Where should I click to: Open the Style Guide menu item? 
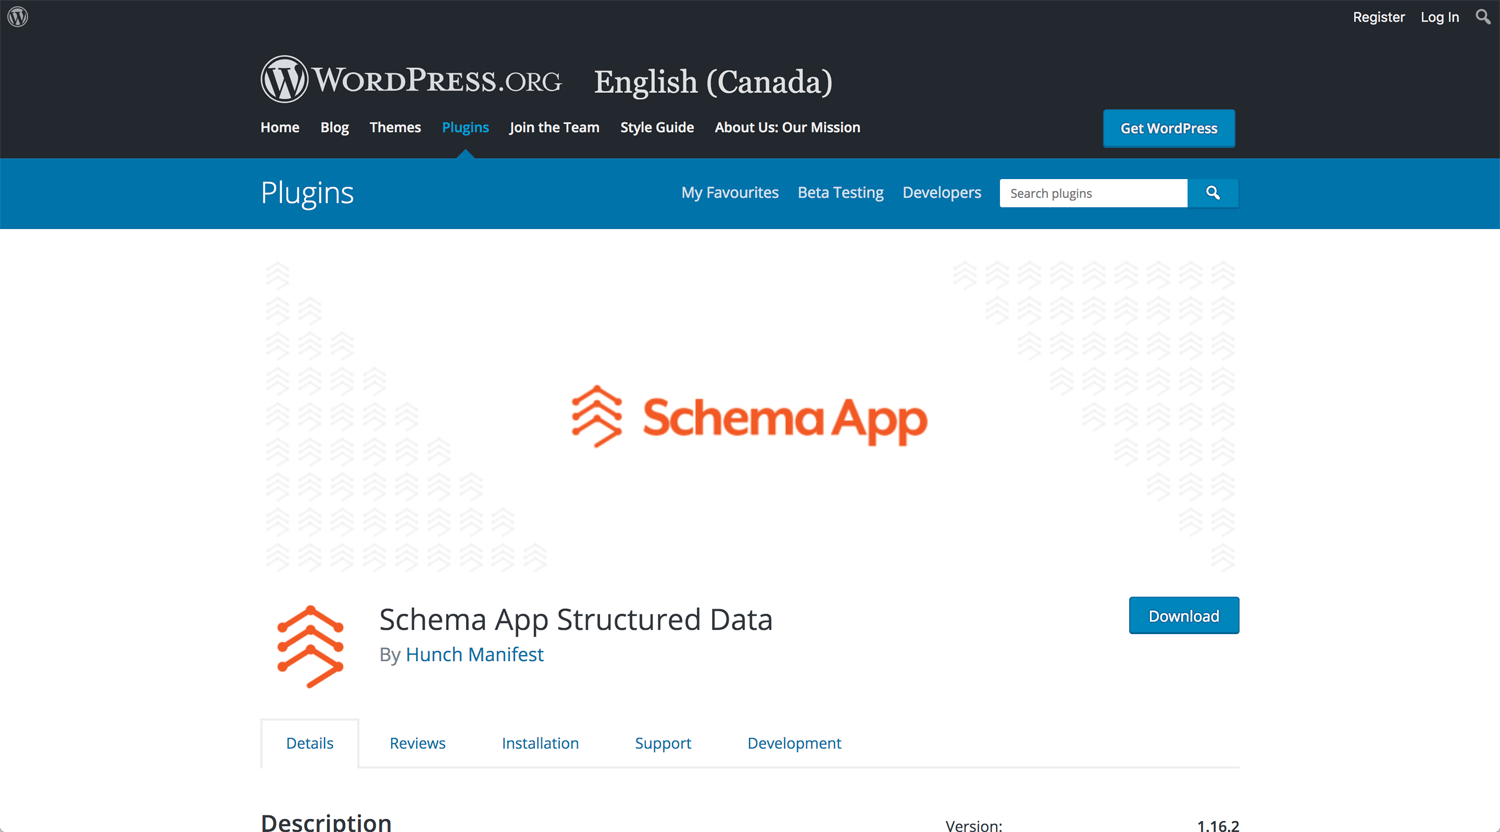[x=657, y=127]
